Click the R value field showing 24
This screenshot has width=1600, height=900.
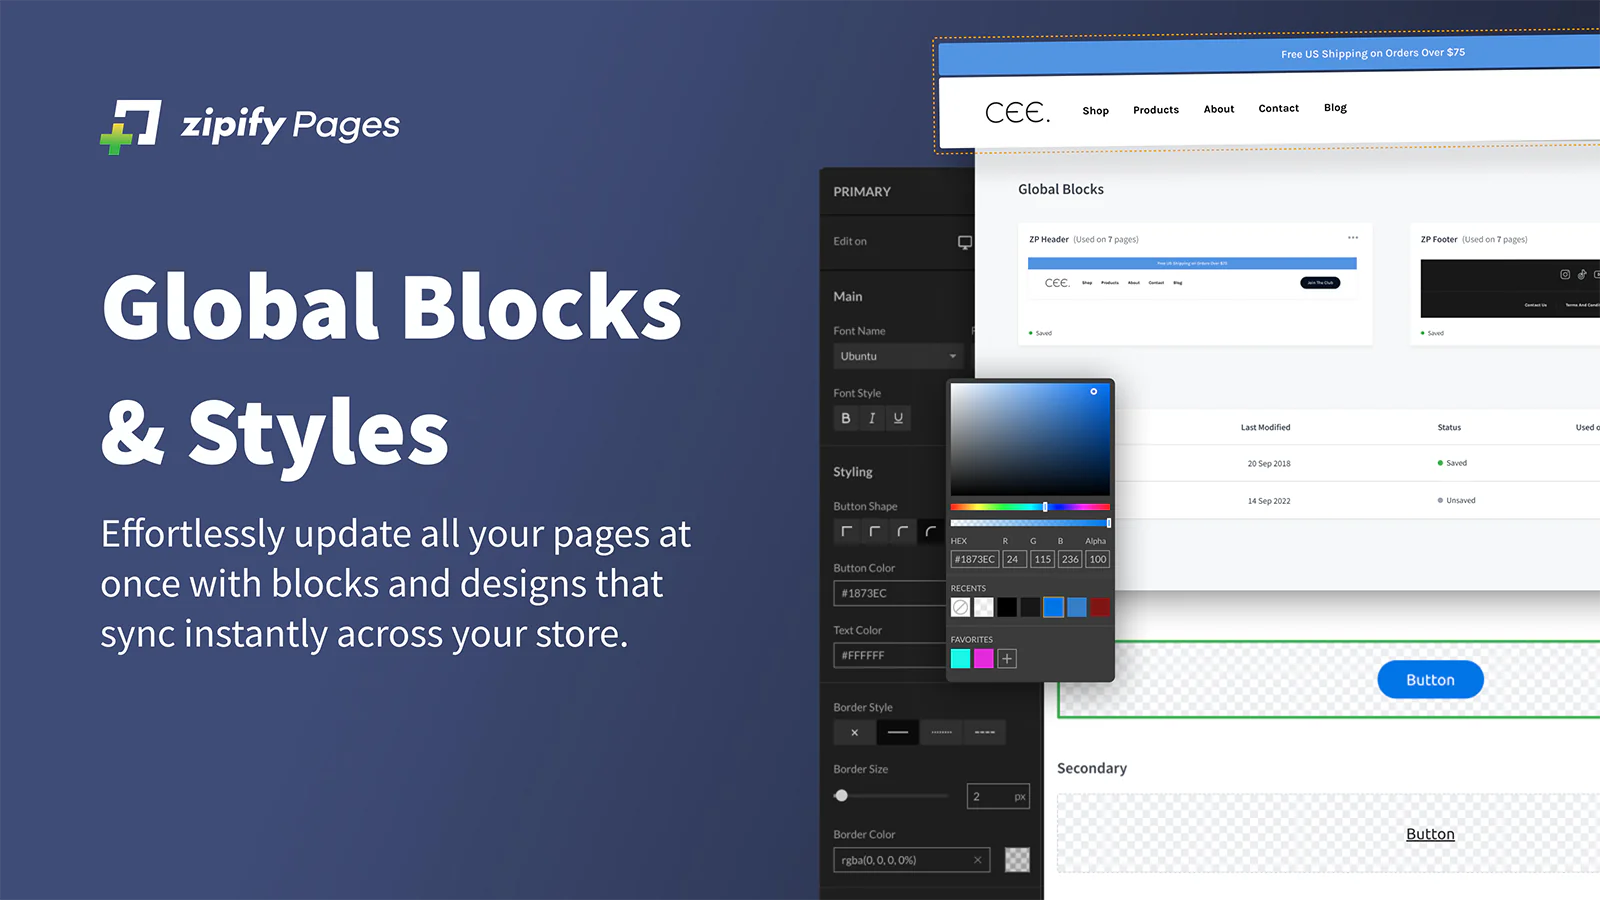click(1015, 559)
